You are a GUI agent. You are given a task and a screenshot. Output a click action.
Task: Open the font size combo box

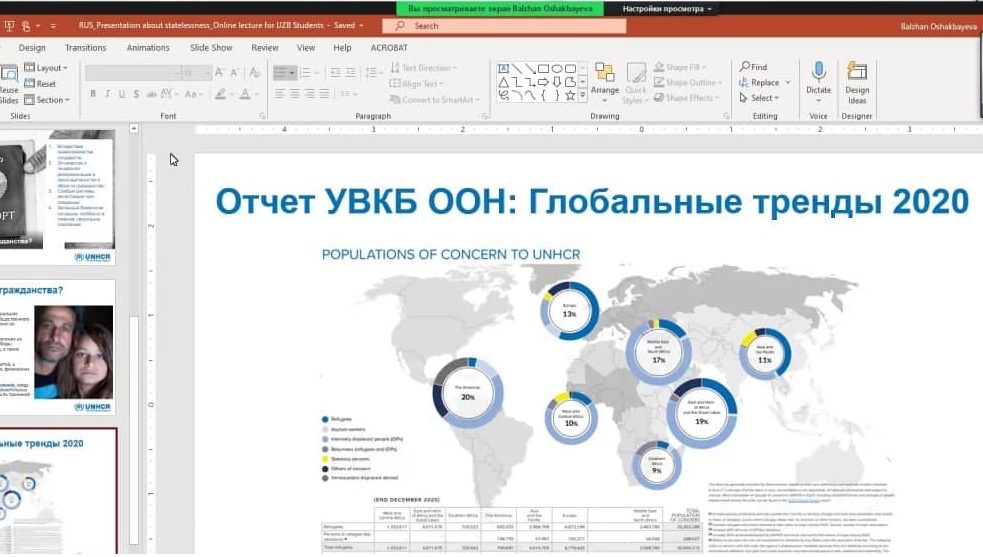click(197, 73)
